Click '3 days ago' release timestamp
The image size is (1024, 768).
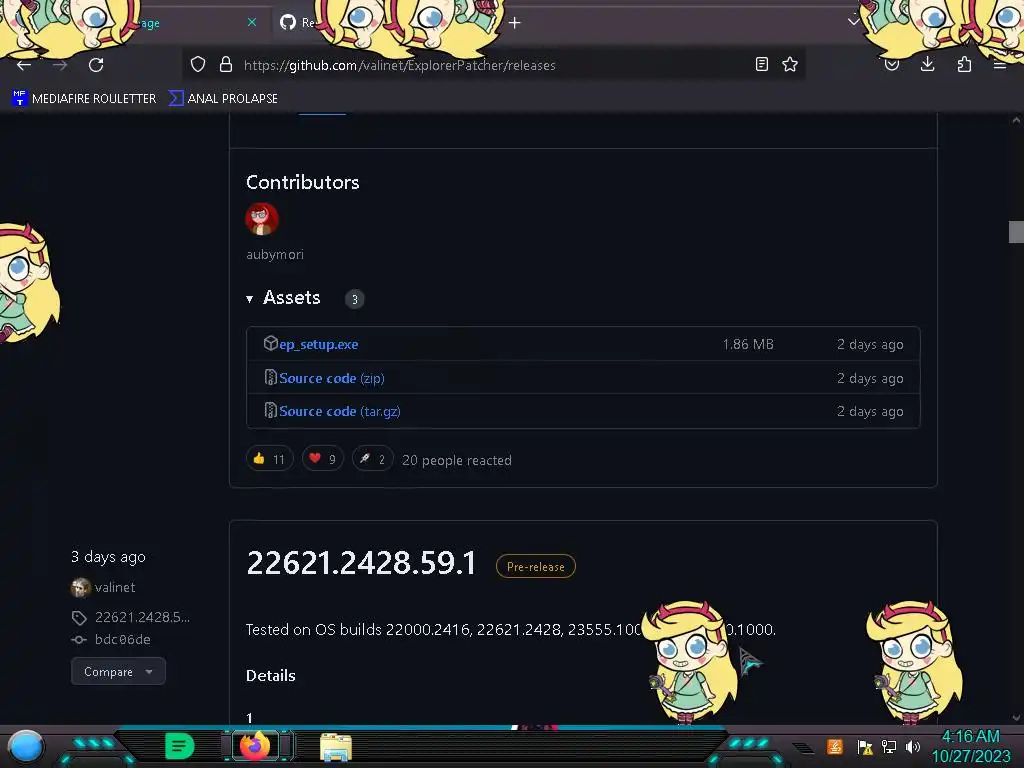click(x=108, y=556)
